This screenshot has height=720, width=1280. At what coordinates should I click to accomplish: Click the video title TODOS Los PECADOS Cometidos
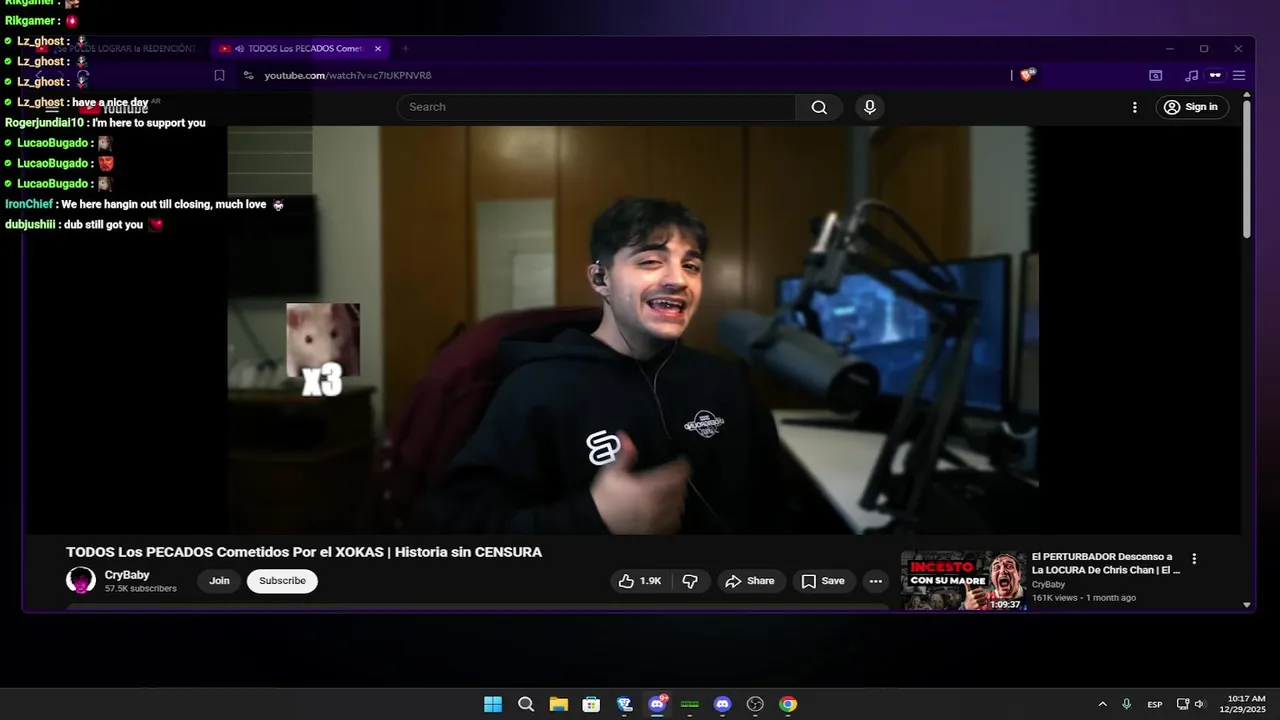[x=304, y=552]
